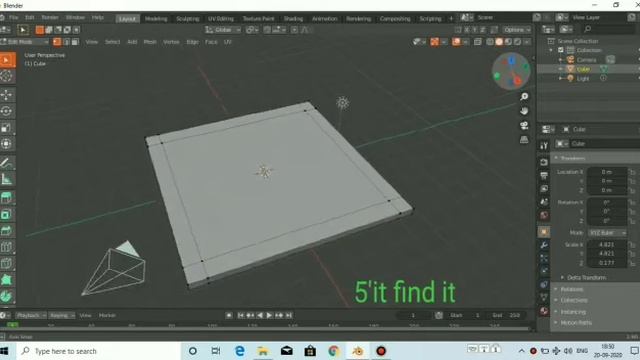This screenshot has width=640, height=360.
Task: Pick the Scale tool
Action: click(7, 127)
